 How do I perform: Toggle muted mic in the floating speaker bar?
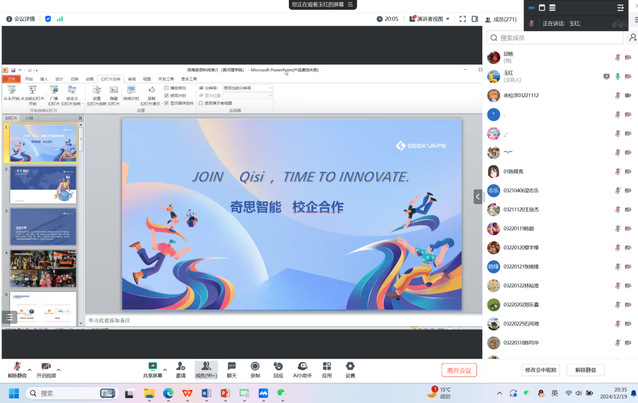tap(532, 24)
